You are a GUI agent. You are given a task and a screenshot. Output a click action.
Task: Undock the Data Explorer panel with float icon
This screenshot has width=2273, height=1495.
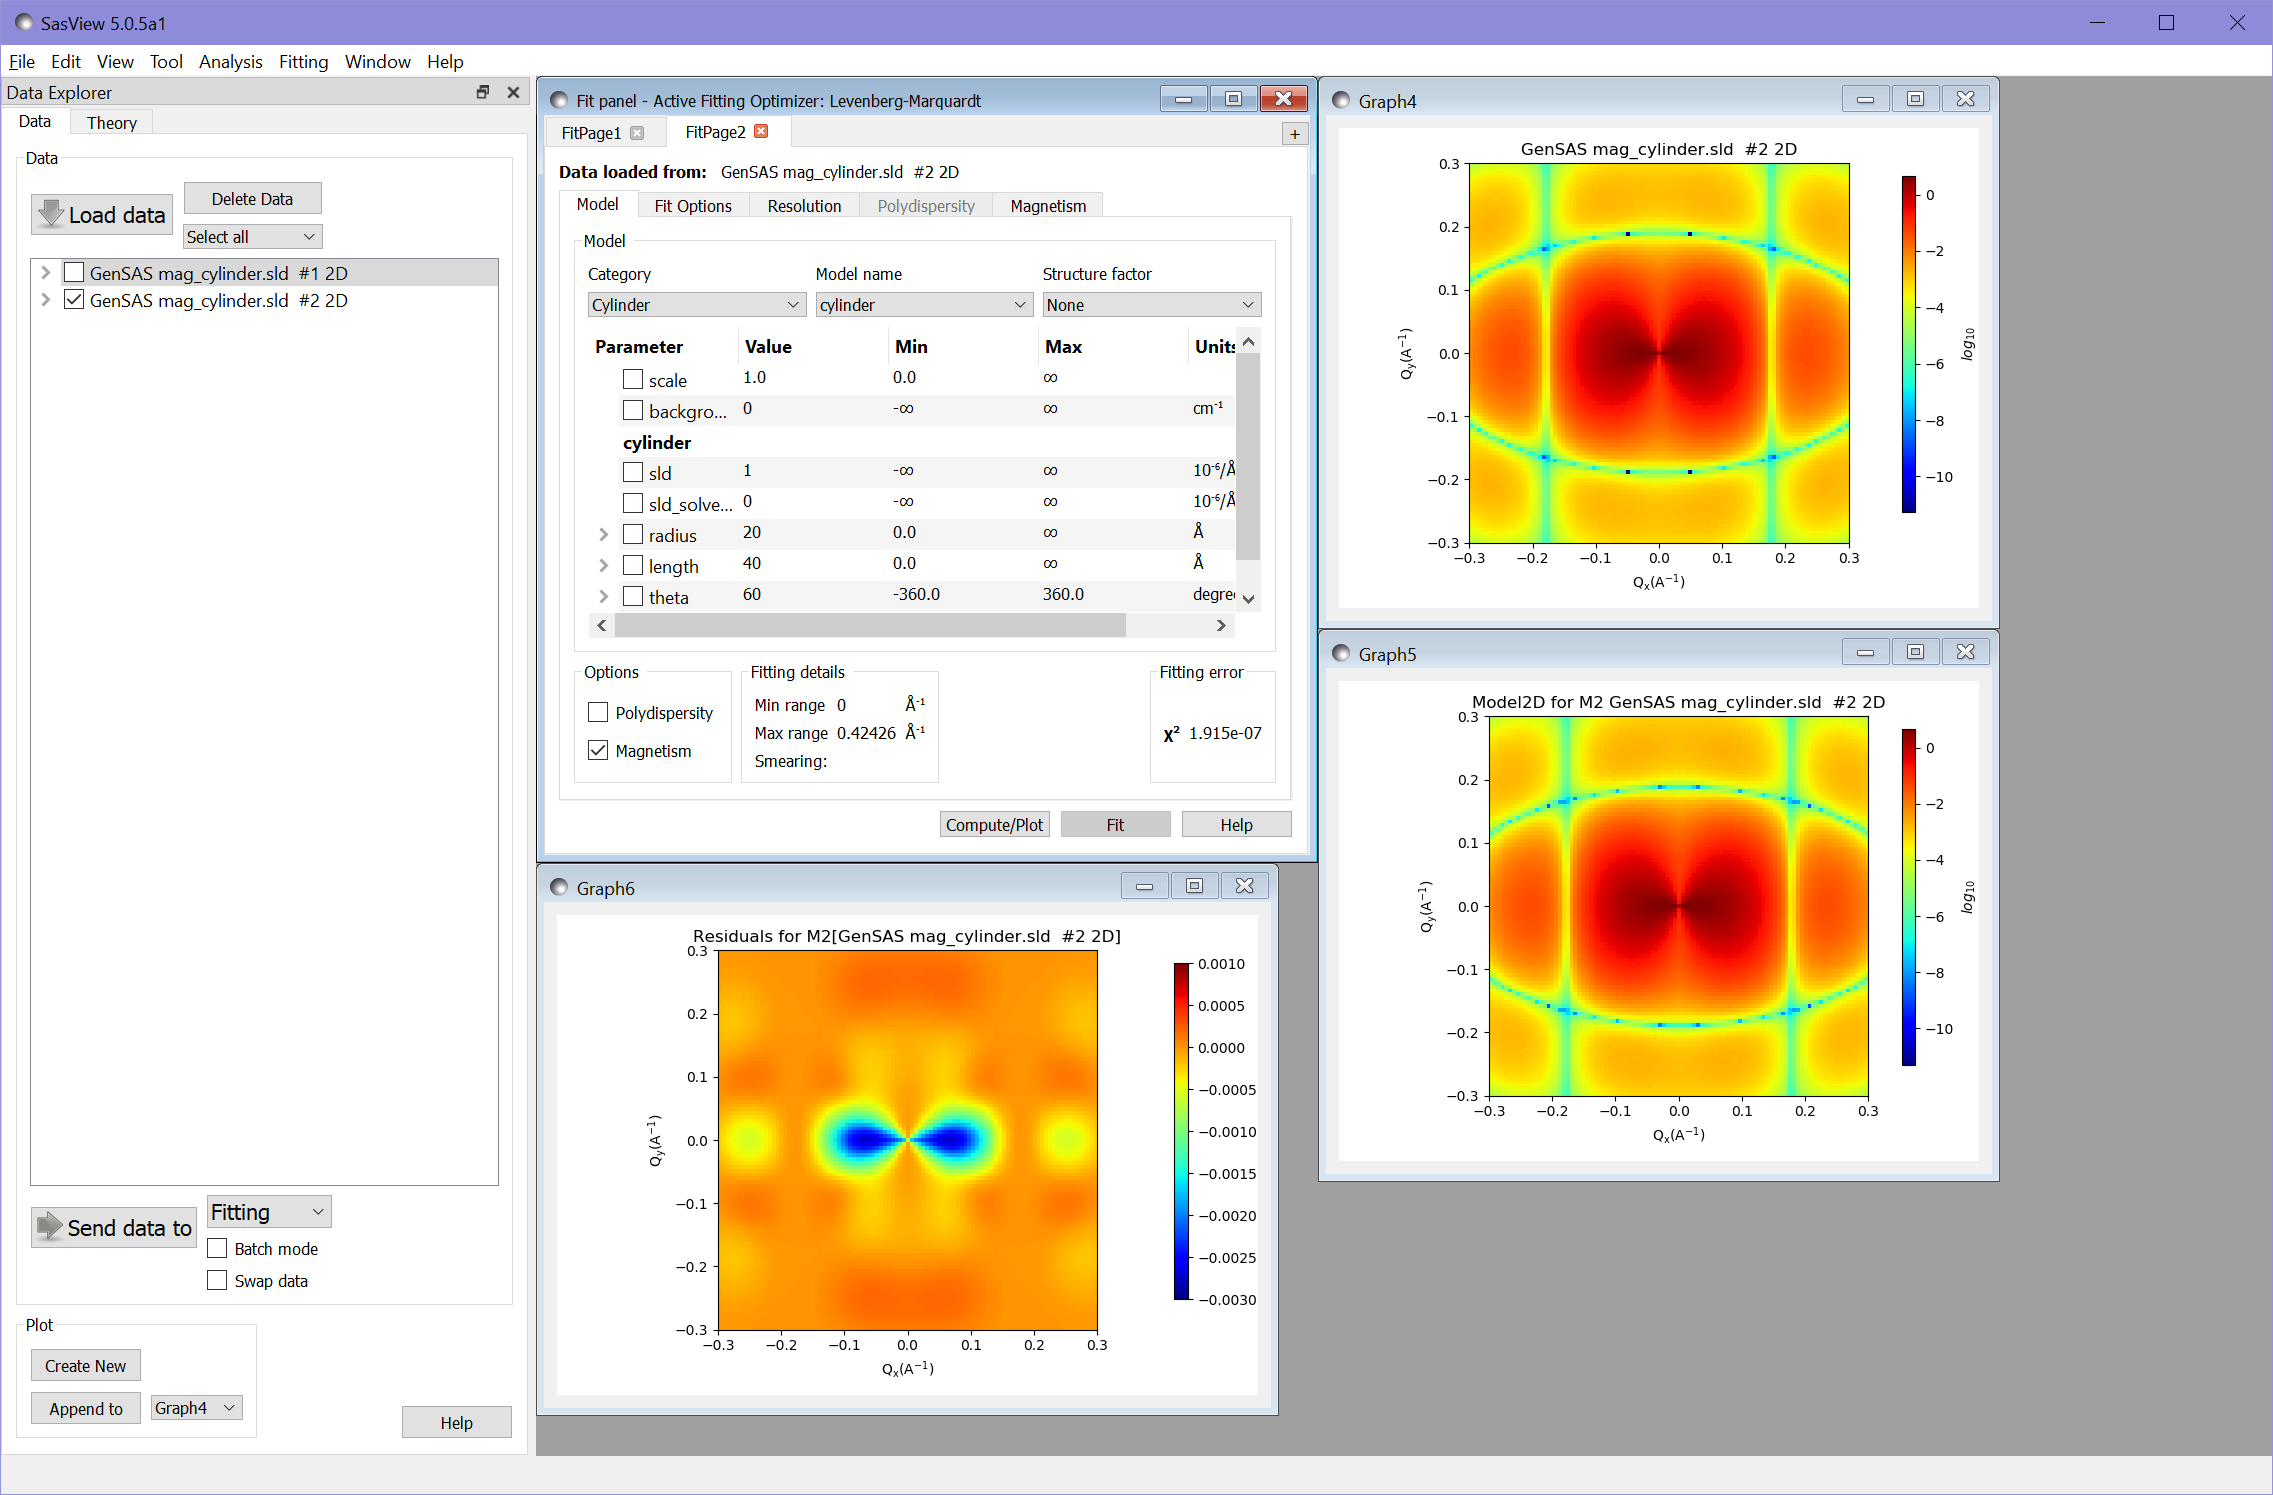483,92
